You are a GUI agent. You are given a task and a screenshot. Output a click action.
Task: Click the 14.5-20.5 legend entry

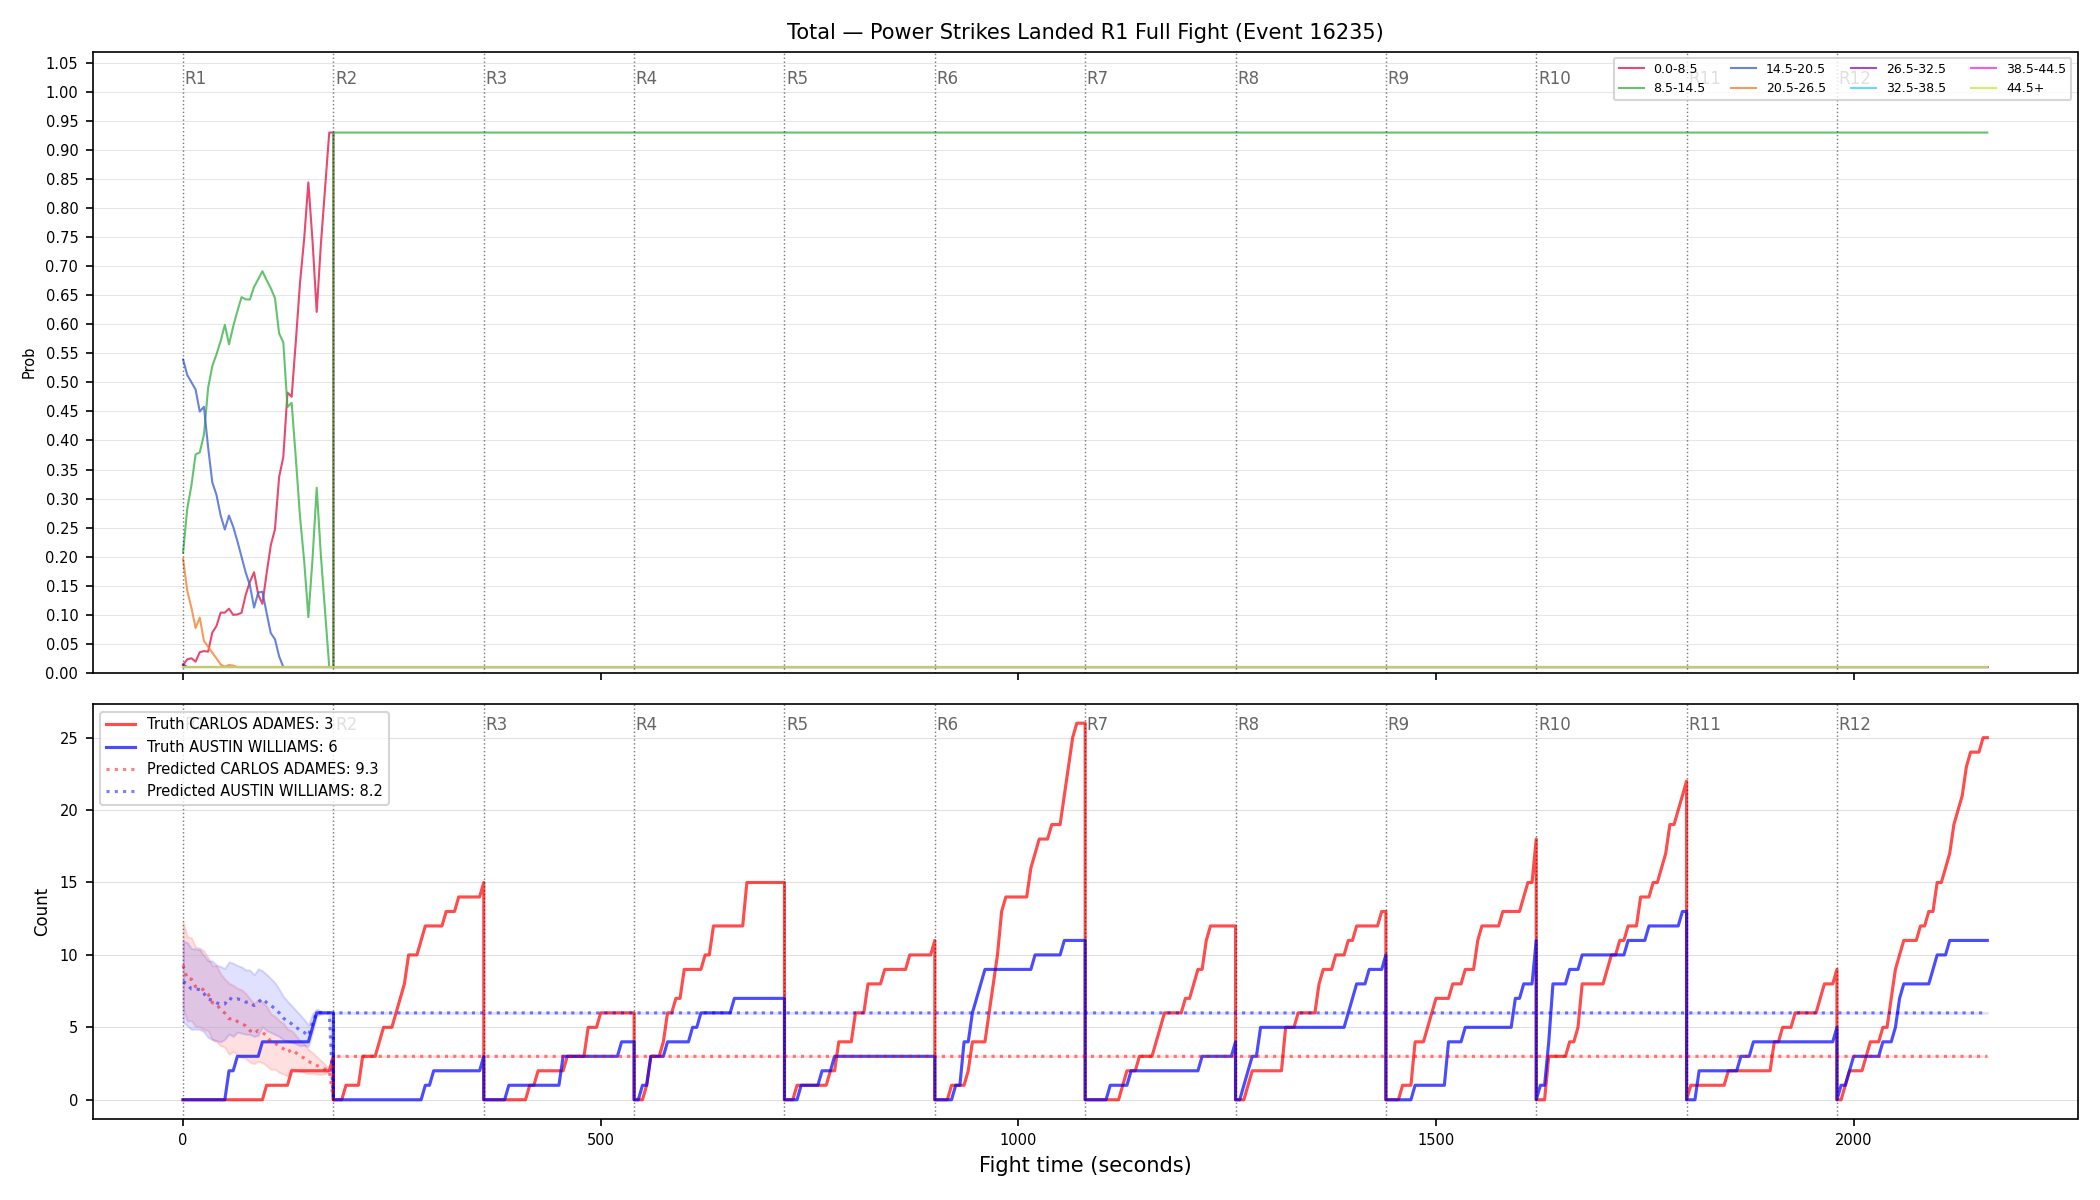(1778, 69)
